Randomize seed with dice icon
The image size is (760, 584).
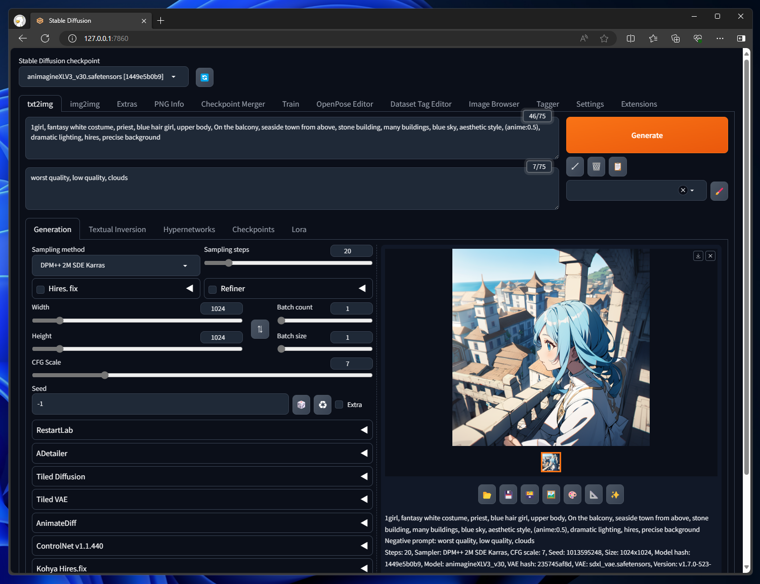301,405
